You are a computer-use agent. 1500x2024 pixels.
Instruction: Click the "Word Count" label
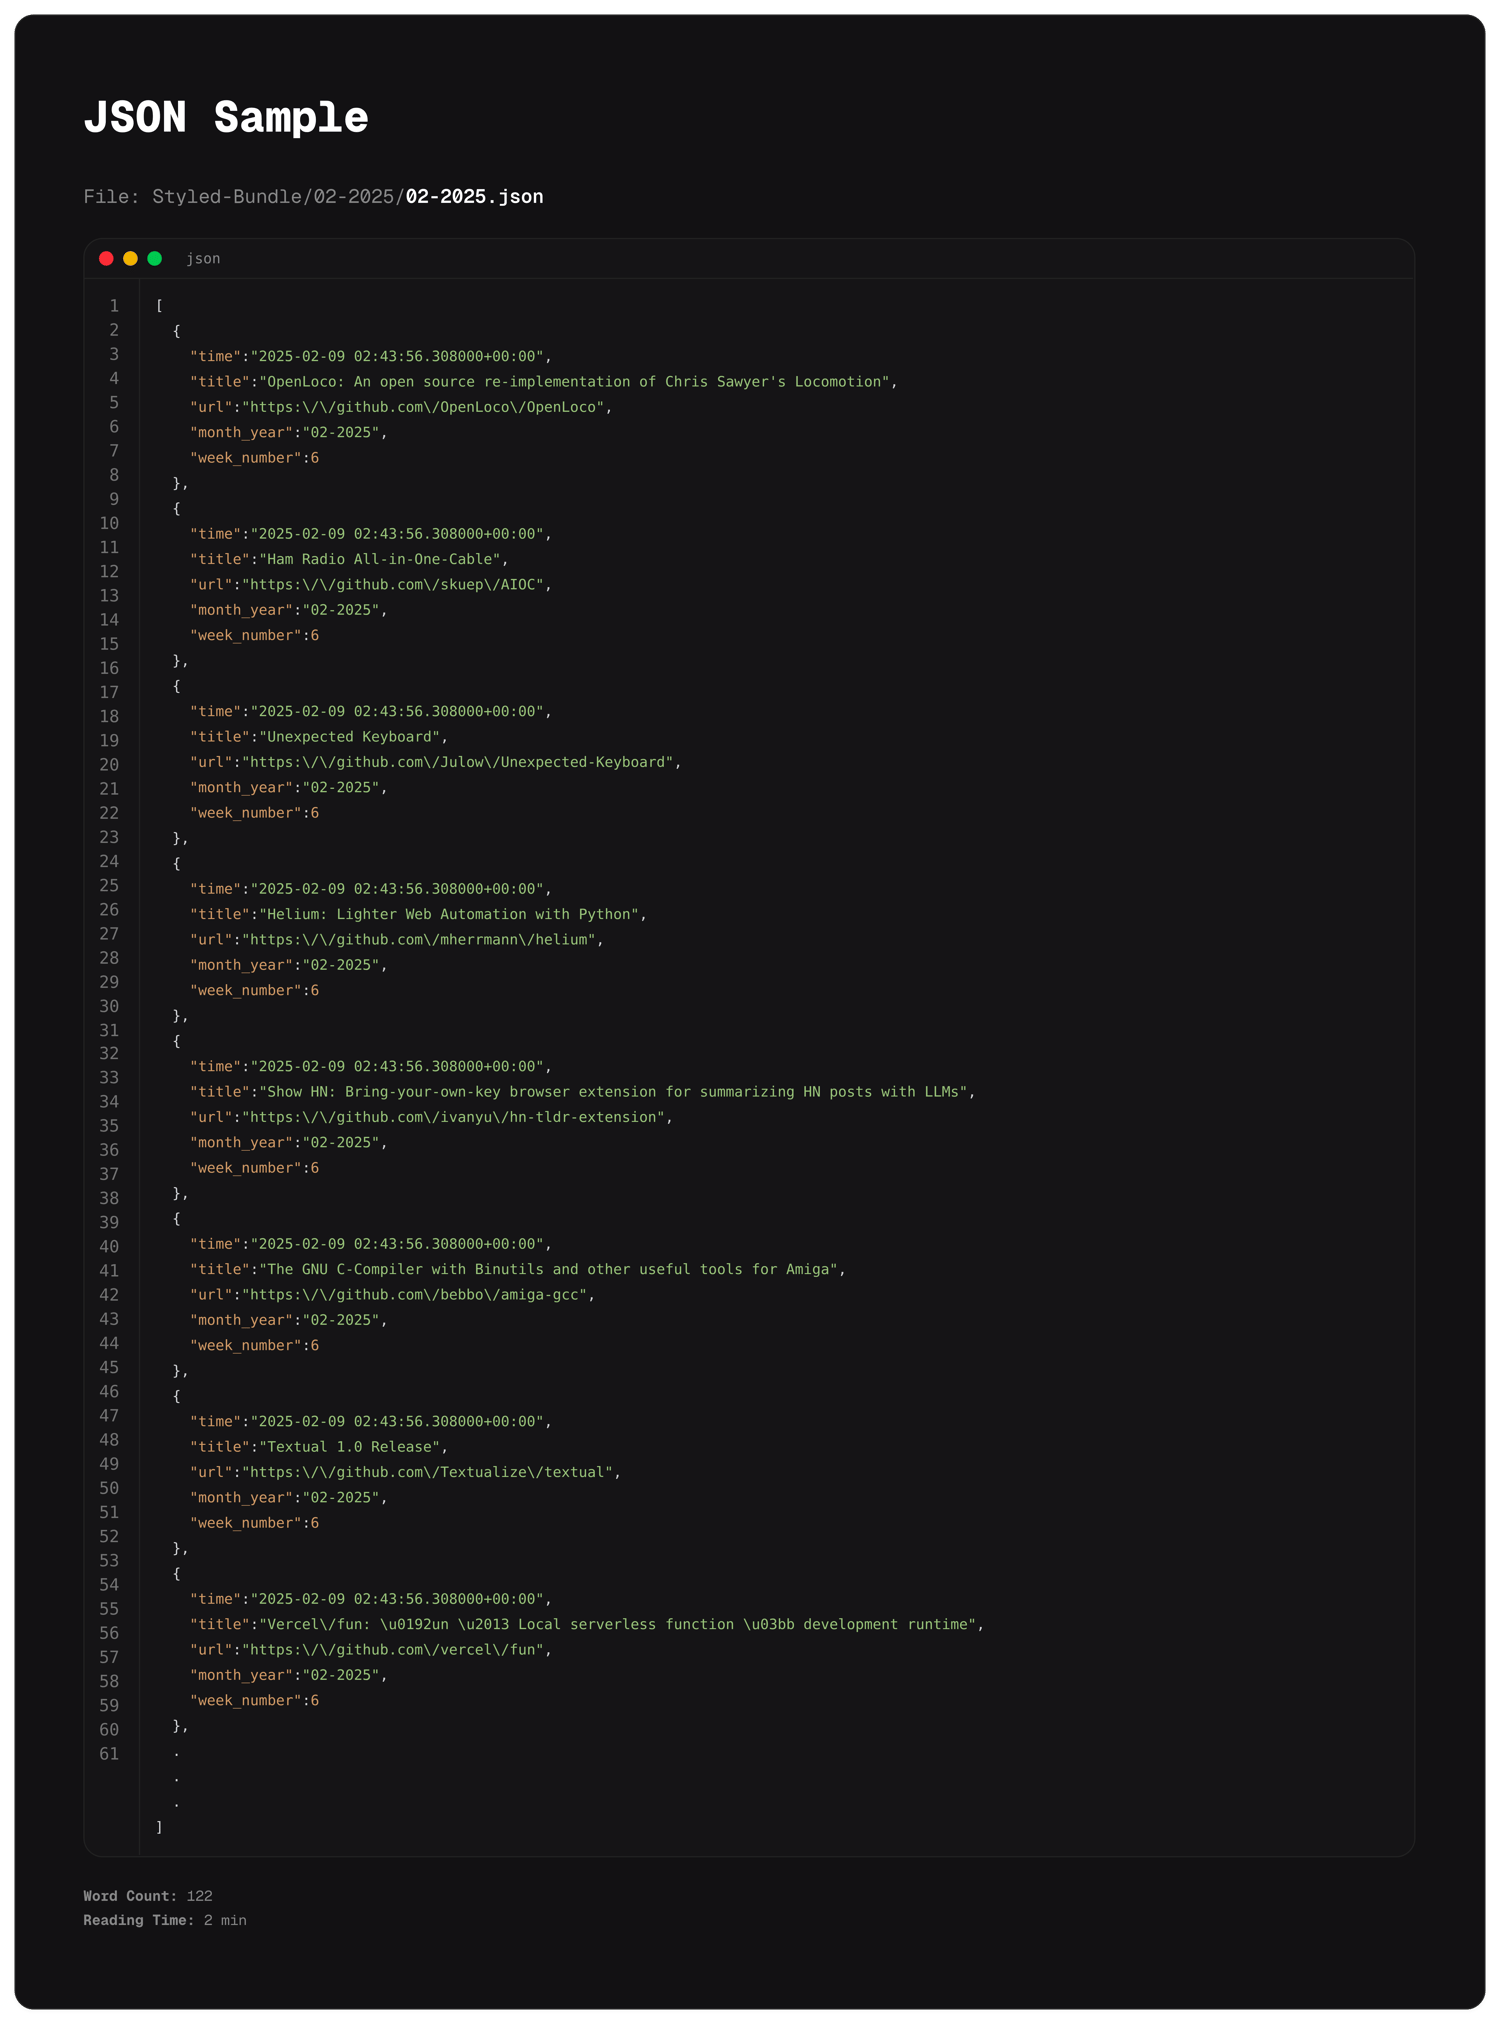[x=130, y=1896]
